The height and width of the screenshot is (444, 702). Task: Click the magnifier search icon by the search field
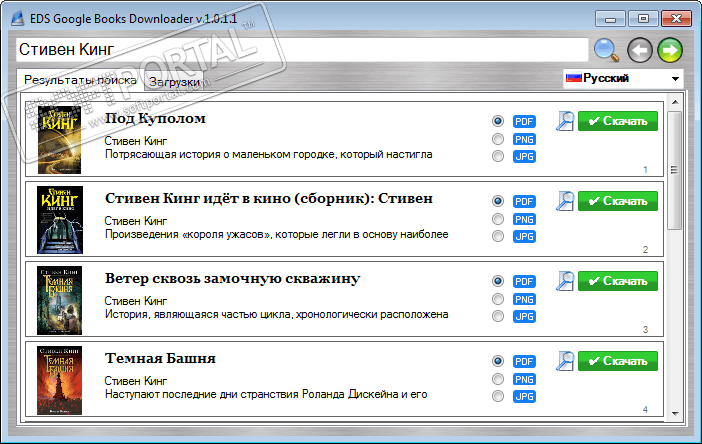(x=607, y=50)
